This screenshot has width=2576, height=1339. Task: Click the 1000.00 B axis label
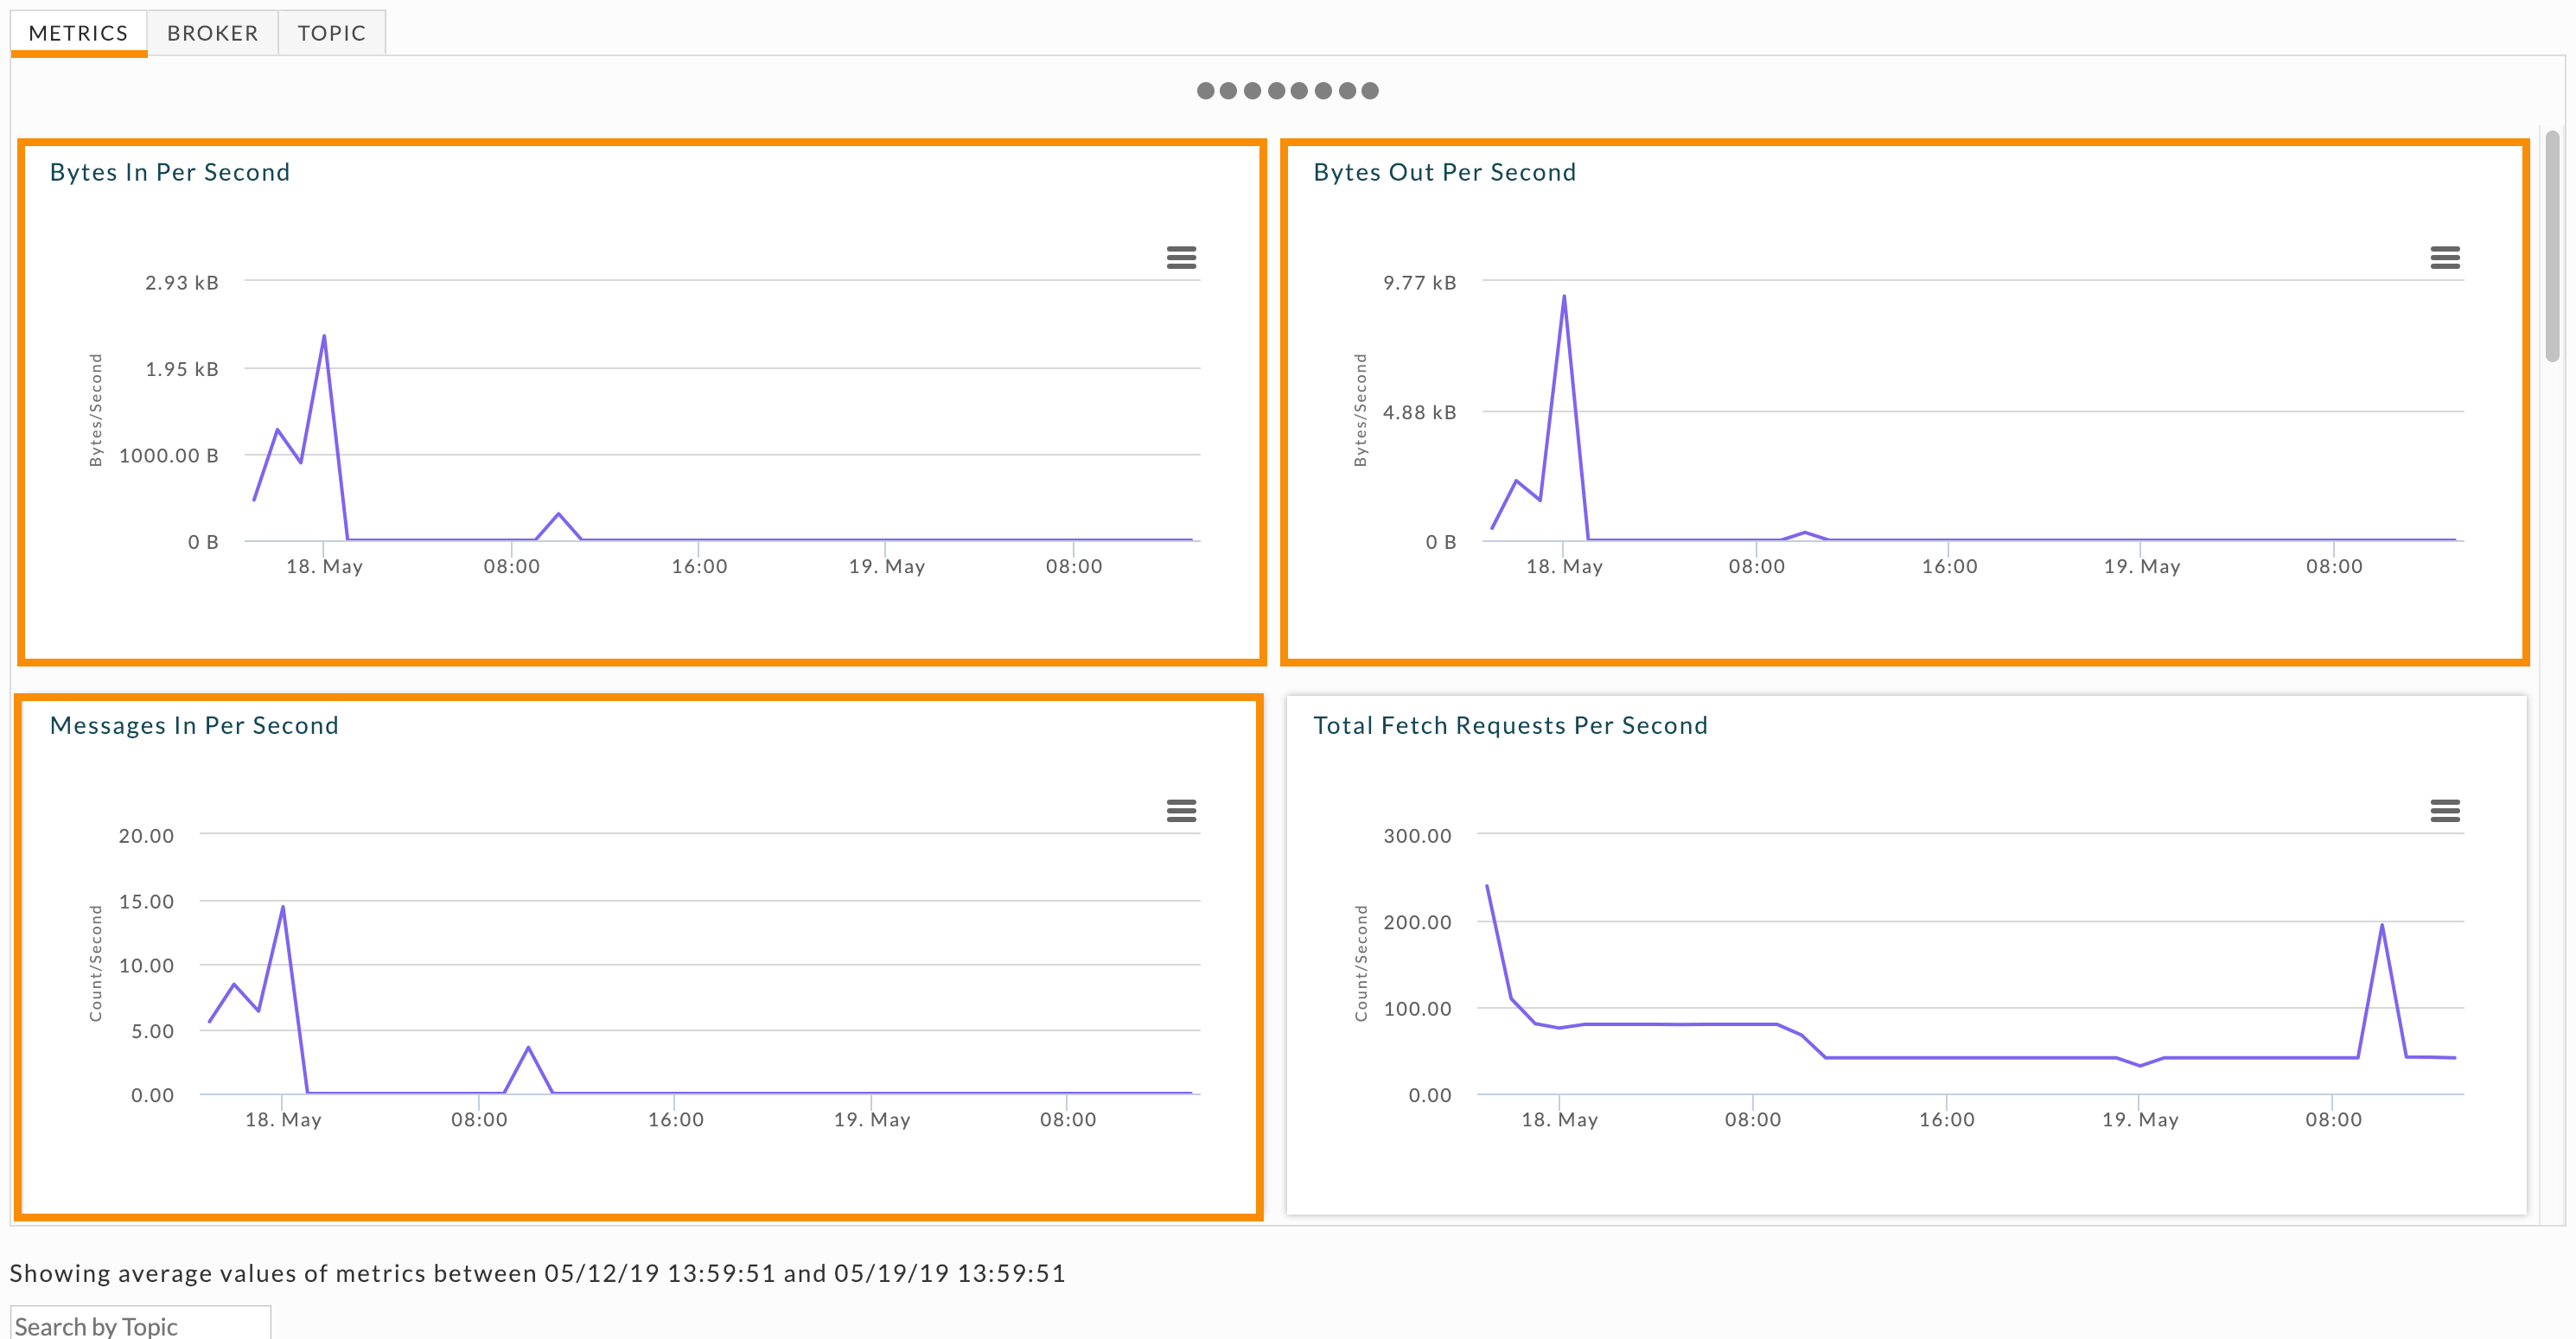click(x=168, y=456)
